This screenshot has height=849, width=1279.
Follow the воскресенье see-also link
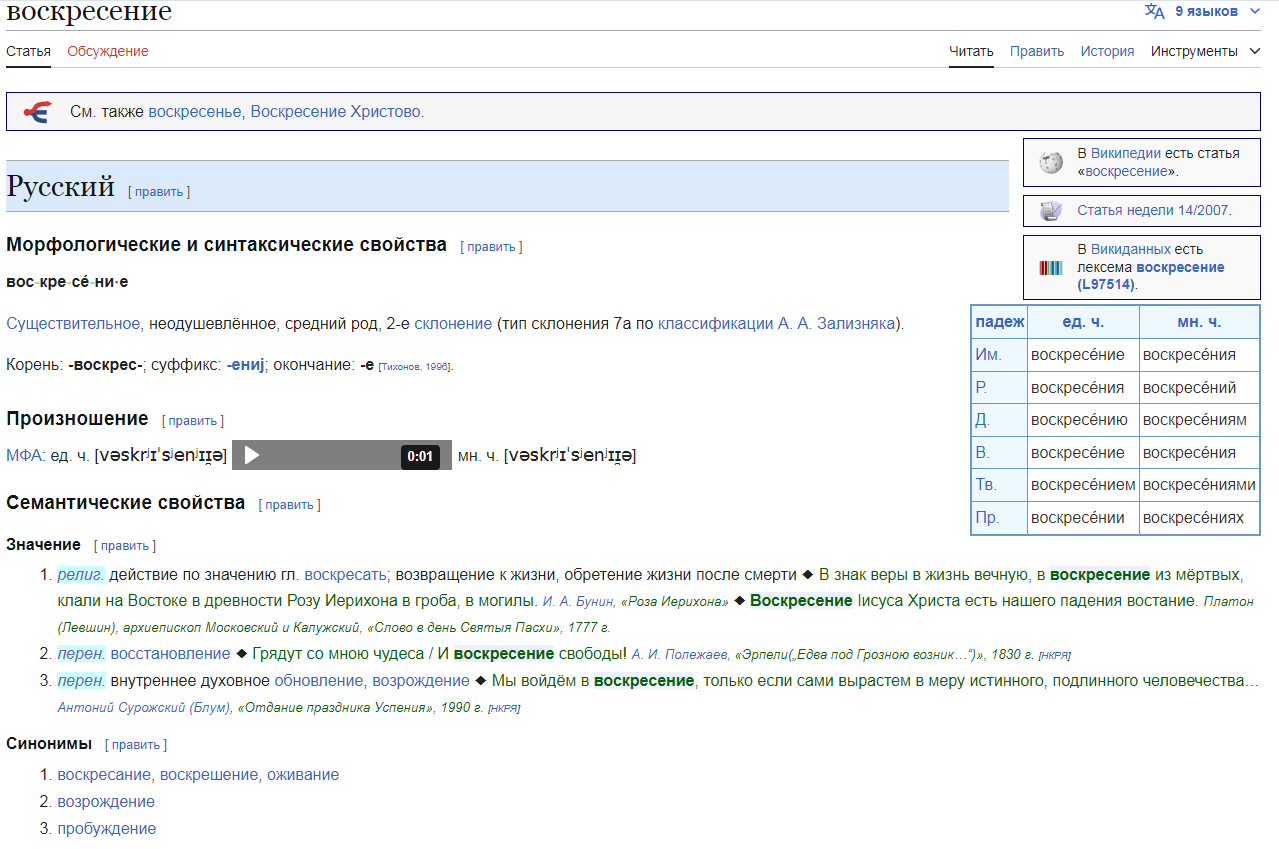tap(195, 111)
